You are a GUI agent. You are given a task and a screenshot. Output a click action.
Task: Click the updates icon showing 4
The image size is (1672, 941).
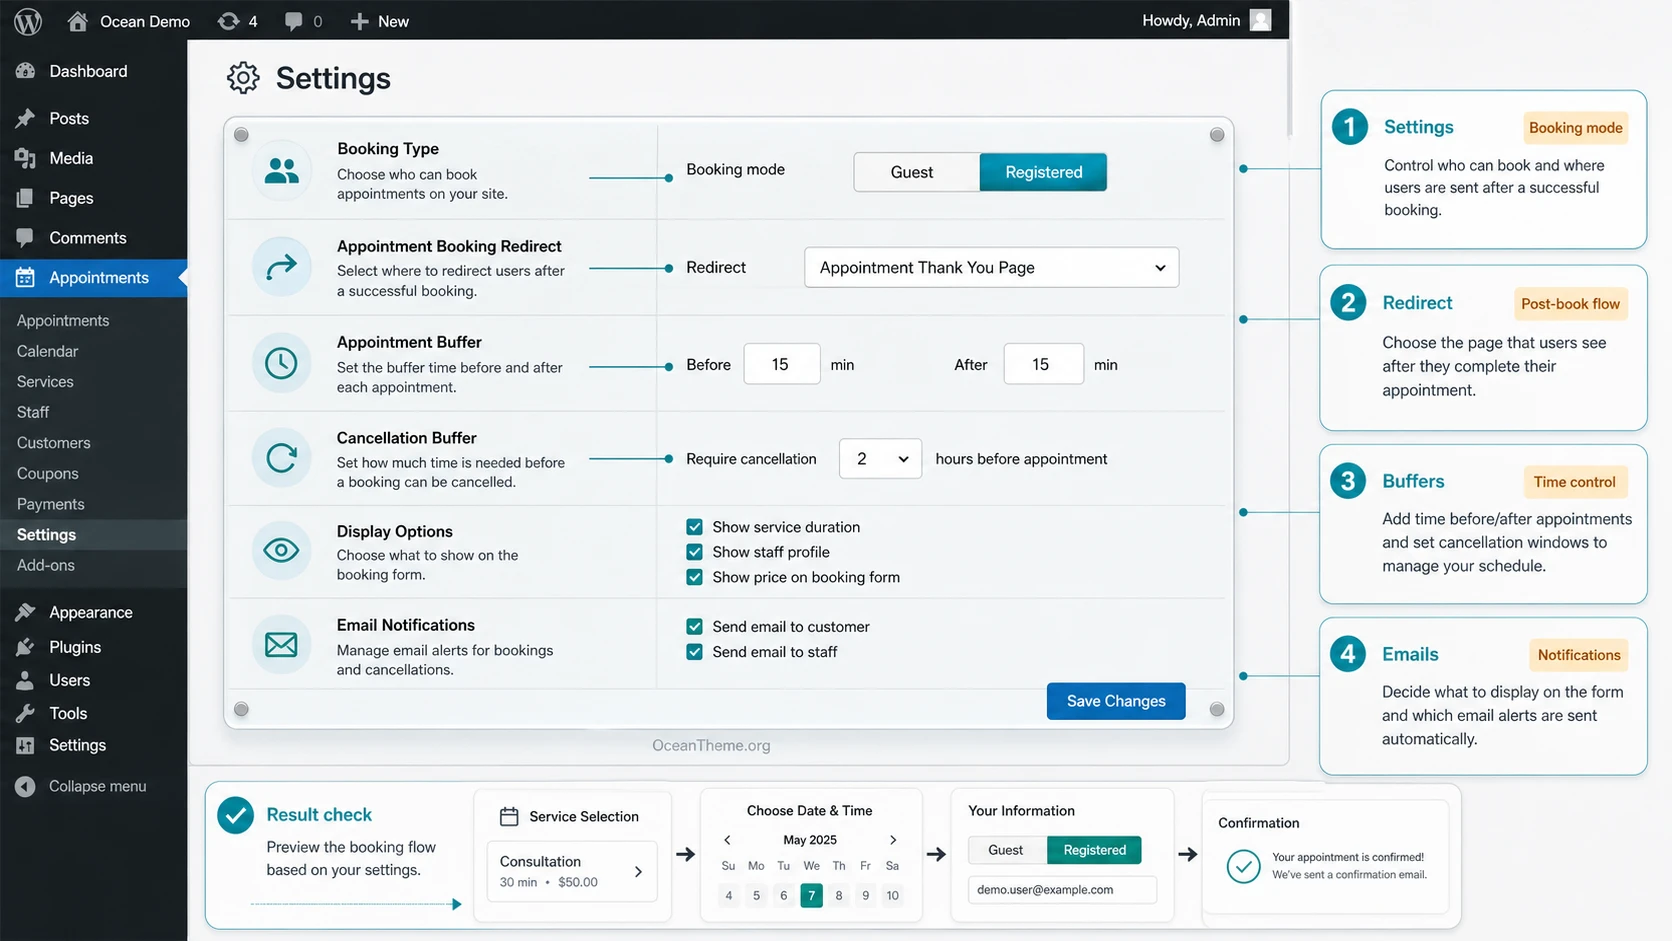pyautogui.click(x=228, y=21)
